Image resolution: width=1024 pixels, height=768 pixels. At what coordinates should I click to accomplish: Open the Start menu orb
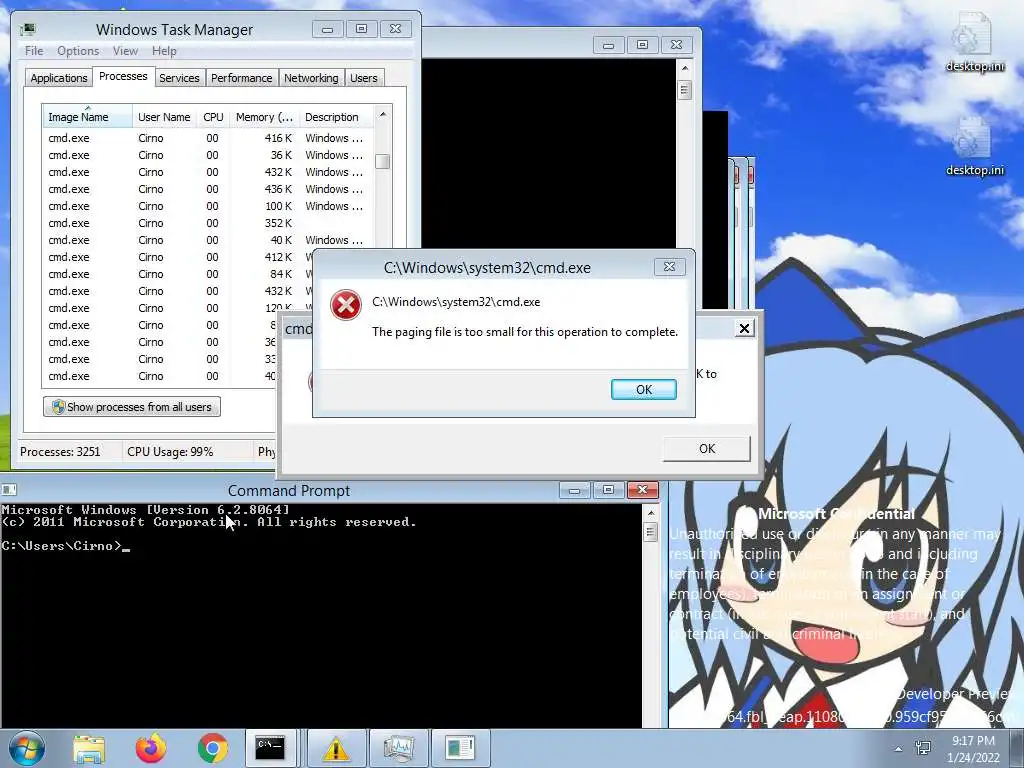27,748
